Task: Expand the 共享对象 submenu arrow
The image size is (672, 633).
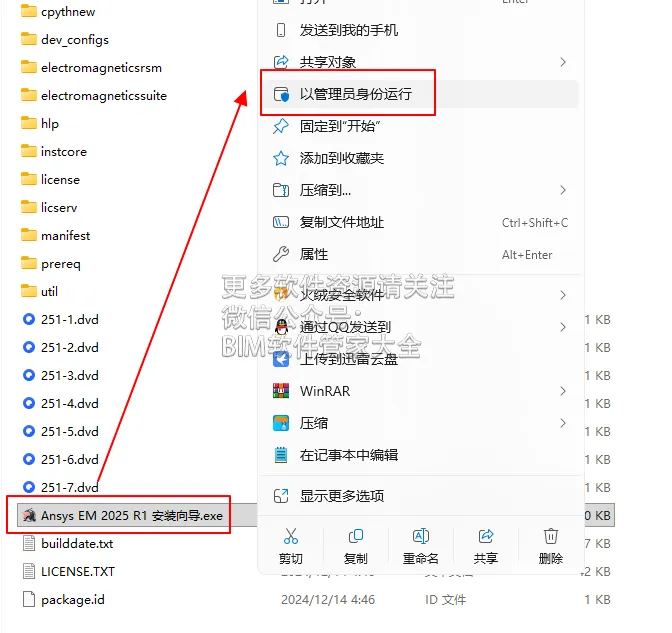Action: coord(563,62)
